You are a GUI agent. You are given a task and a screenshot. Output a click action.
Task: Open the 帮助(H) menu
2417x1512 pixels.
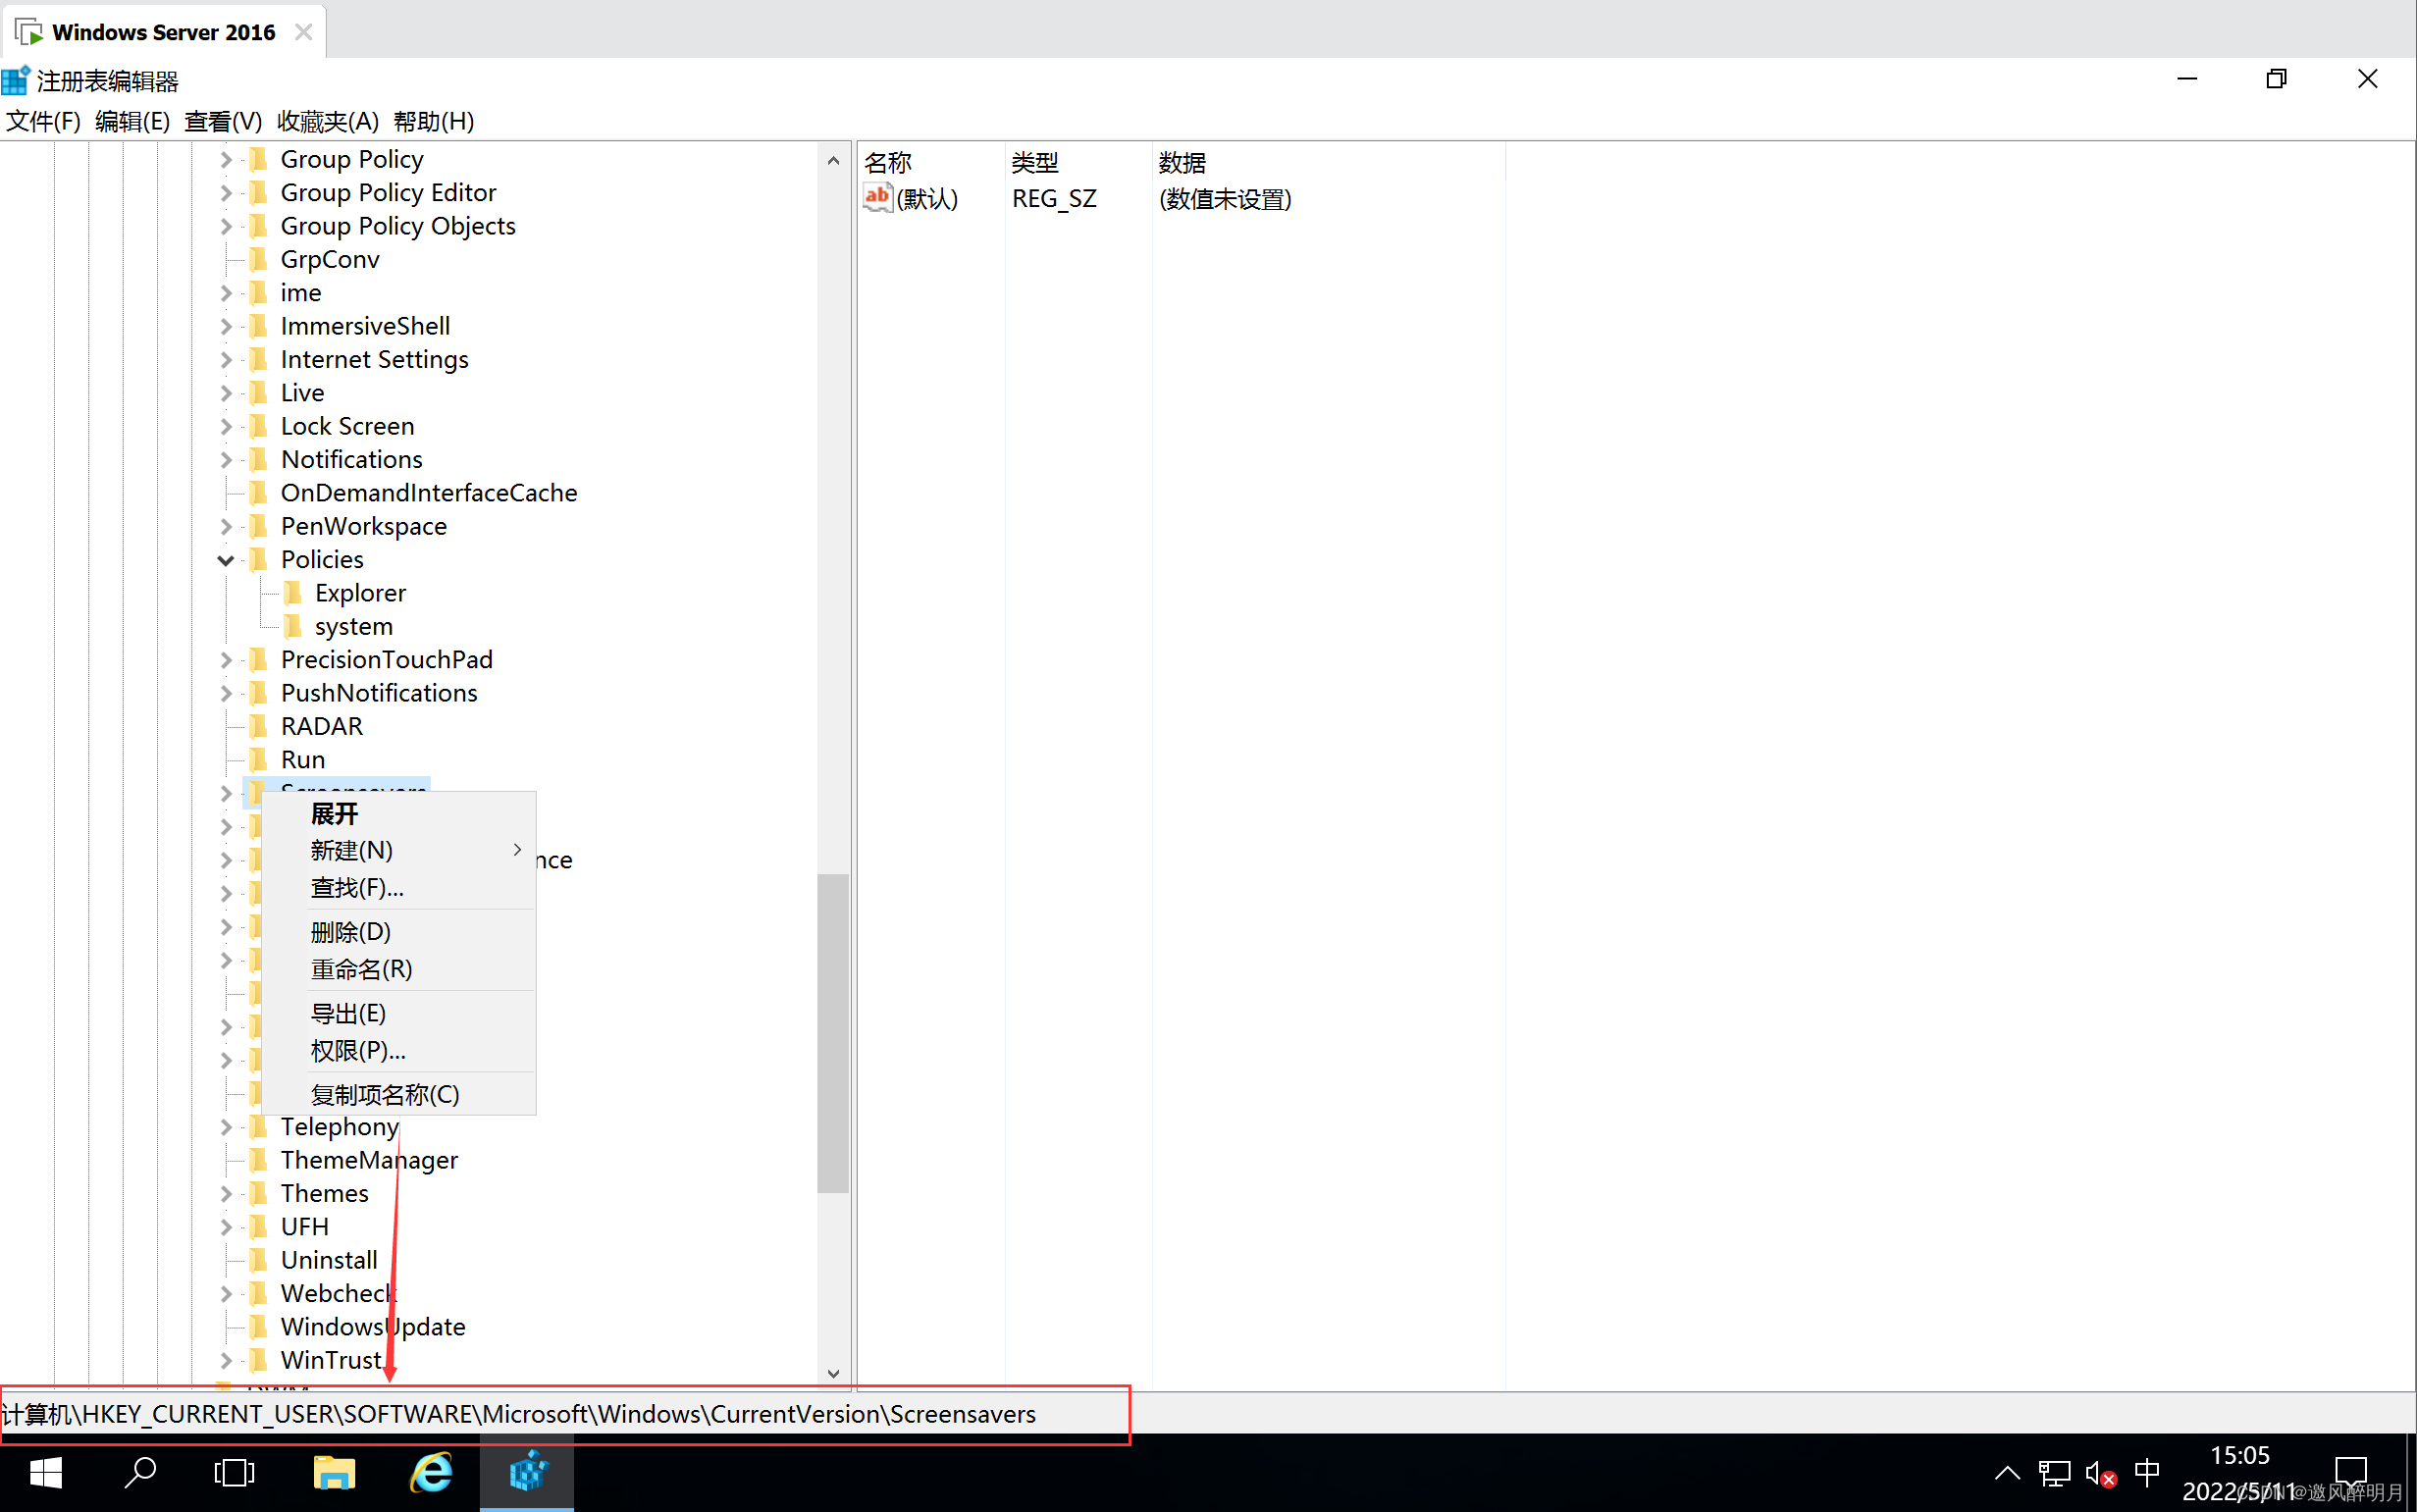pyautogui.click(x=434, y=121)
